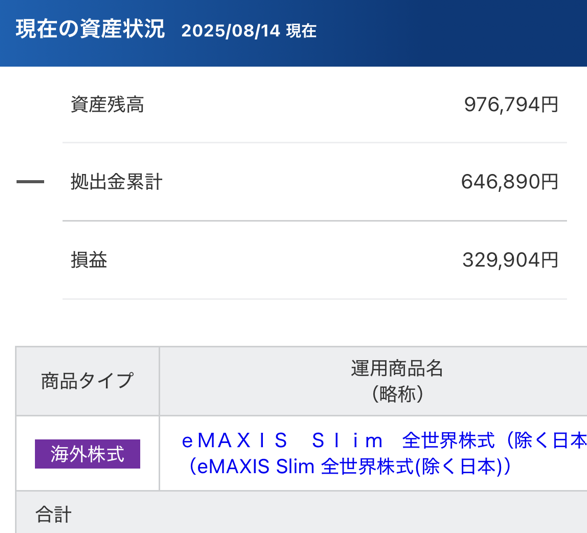Select the 運用商品名 column header
The width and height of the screenshot is (587, 533).
397,368
